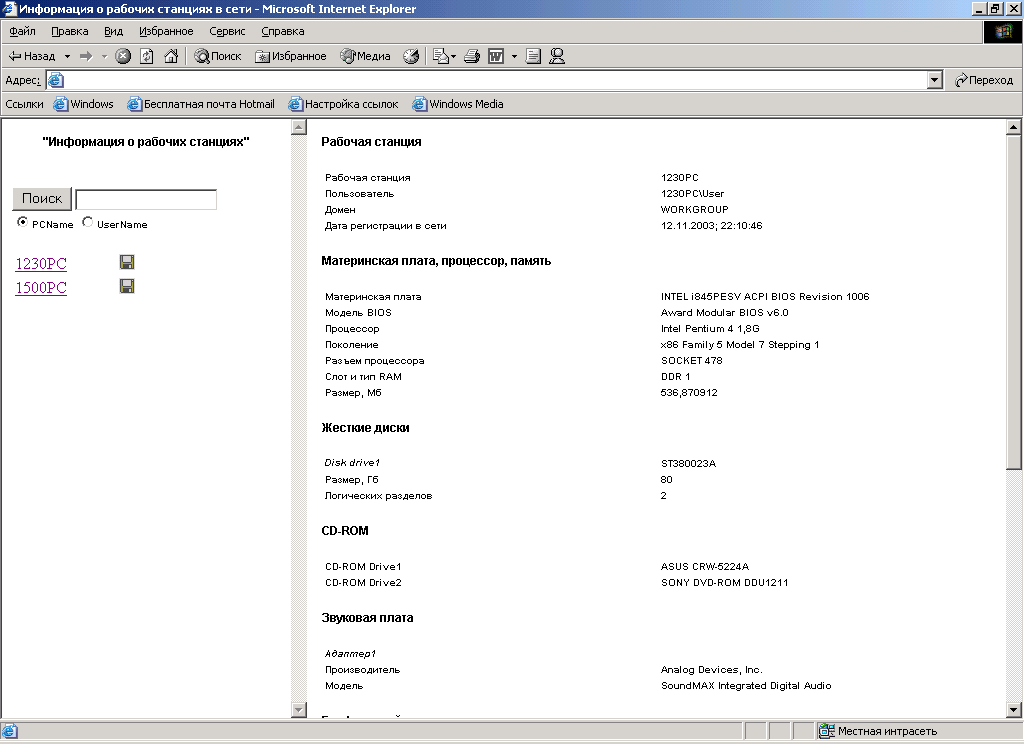Click the SoundMAX Integrated Digital Audio text
Viewport: 1024px width, 744px height.
click(x=746, y=686)
